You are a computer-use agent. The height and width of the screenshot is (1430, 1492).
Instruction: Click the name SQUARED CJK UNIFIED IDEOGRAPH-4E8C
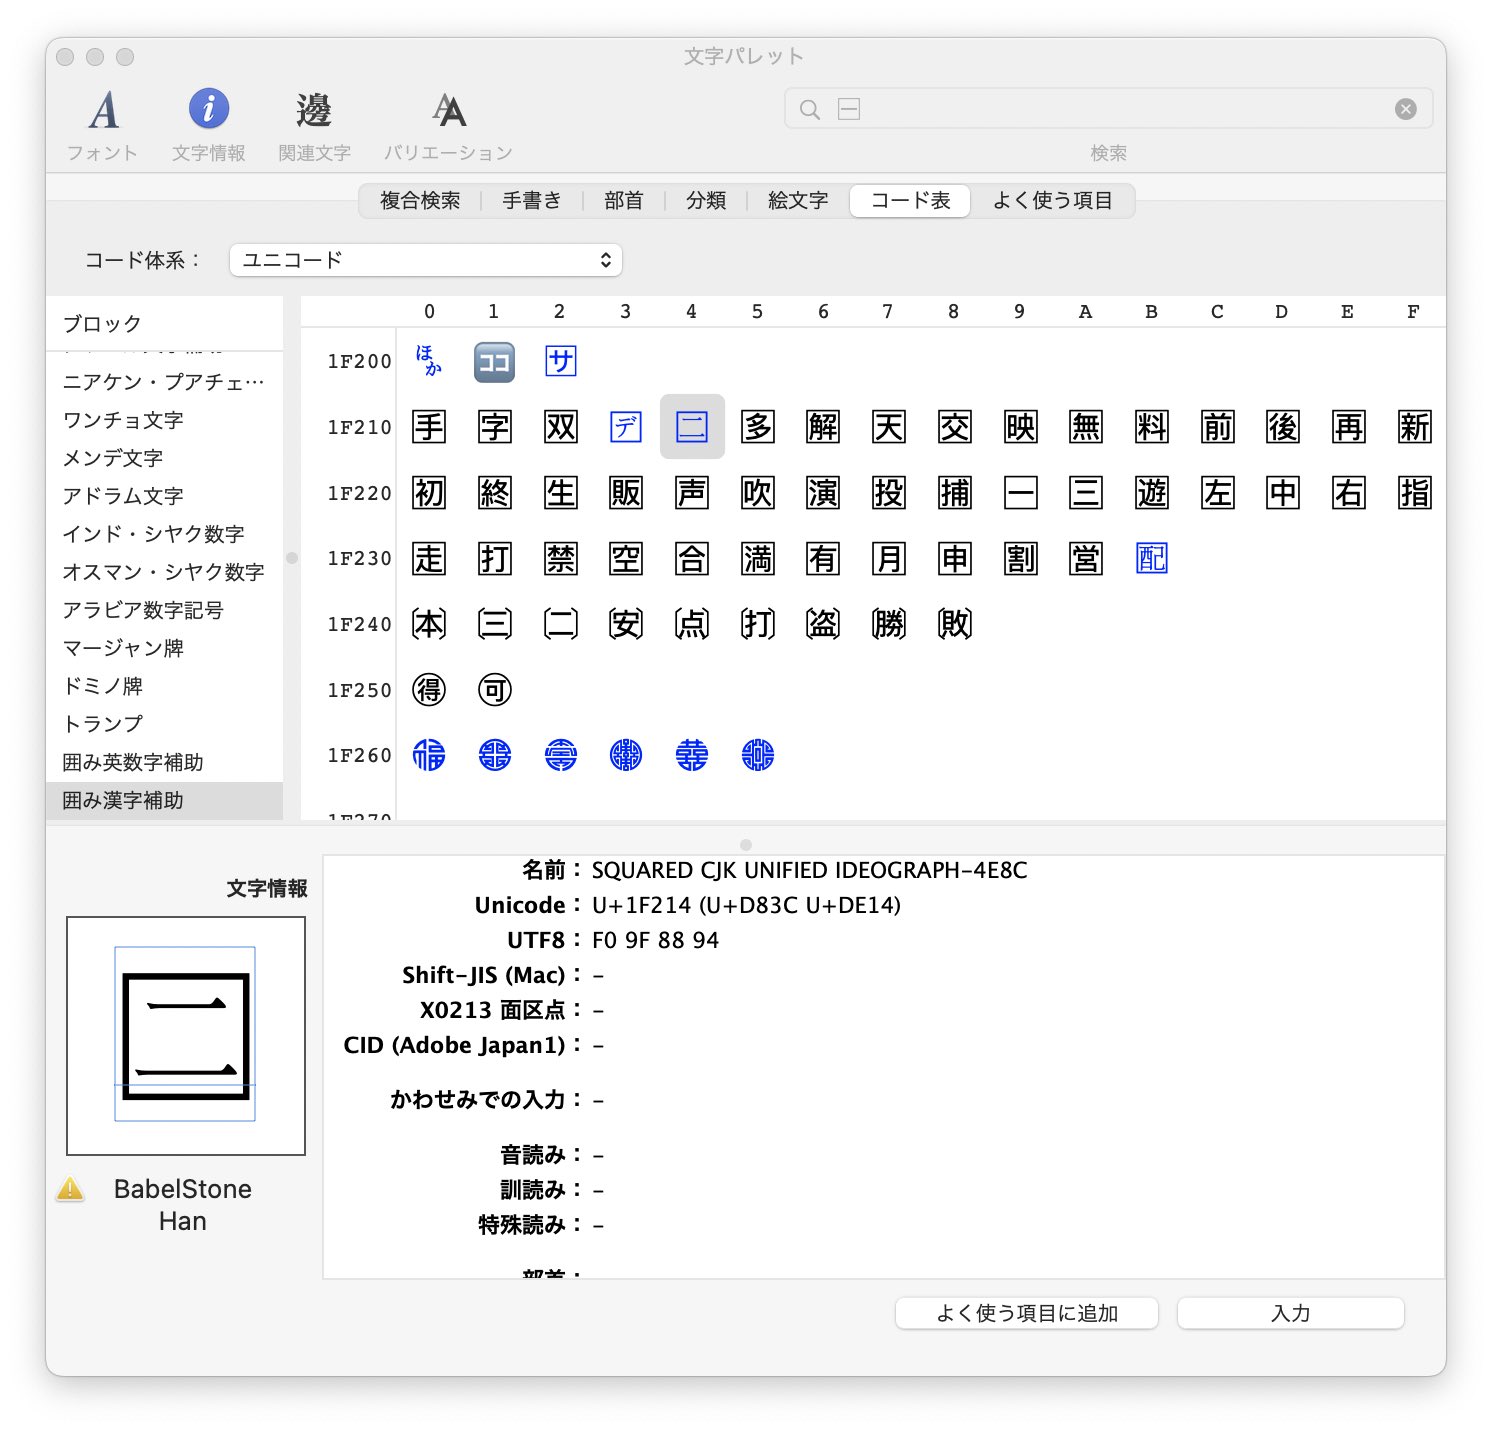point(810,870)
